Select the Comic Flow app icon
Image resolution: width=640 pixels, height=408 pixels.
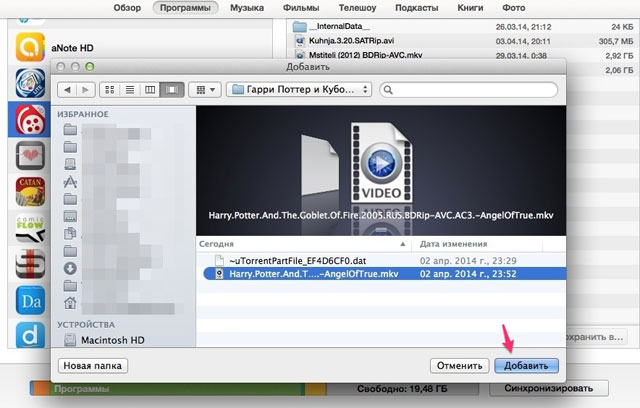point(30,228)
